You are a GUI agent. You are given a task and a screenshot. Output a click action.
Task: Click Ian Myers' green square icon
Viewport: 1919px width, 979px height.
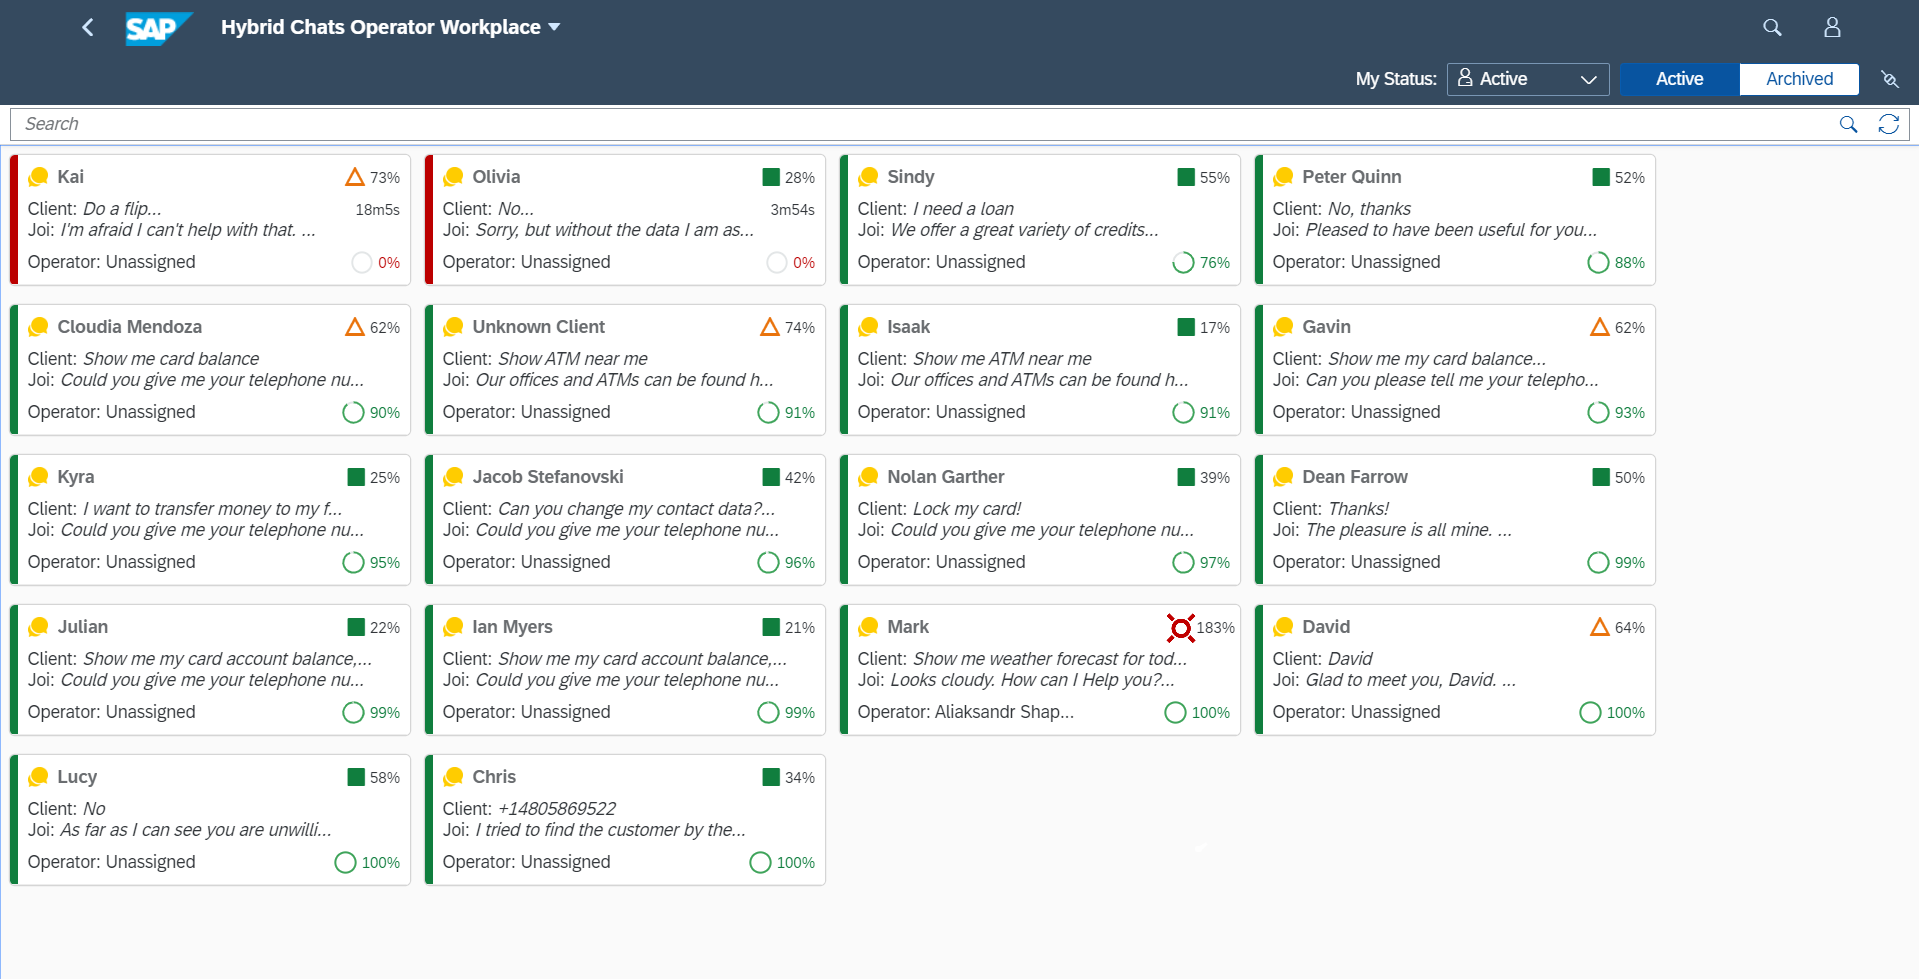771,627
